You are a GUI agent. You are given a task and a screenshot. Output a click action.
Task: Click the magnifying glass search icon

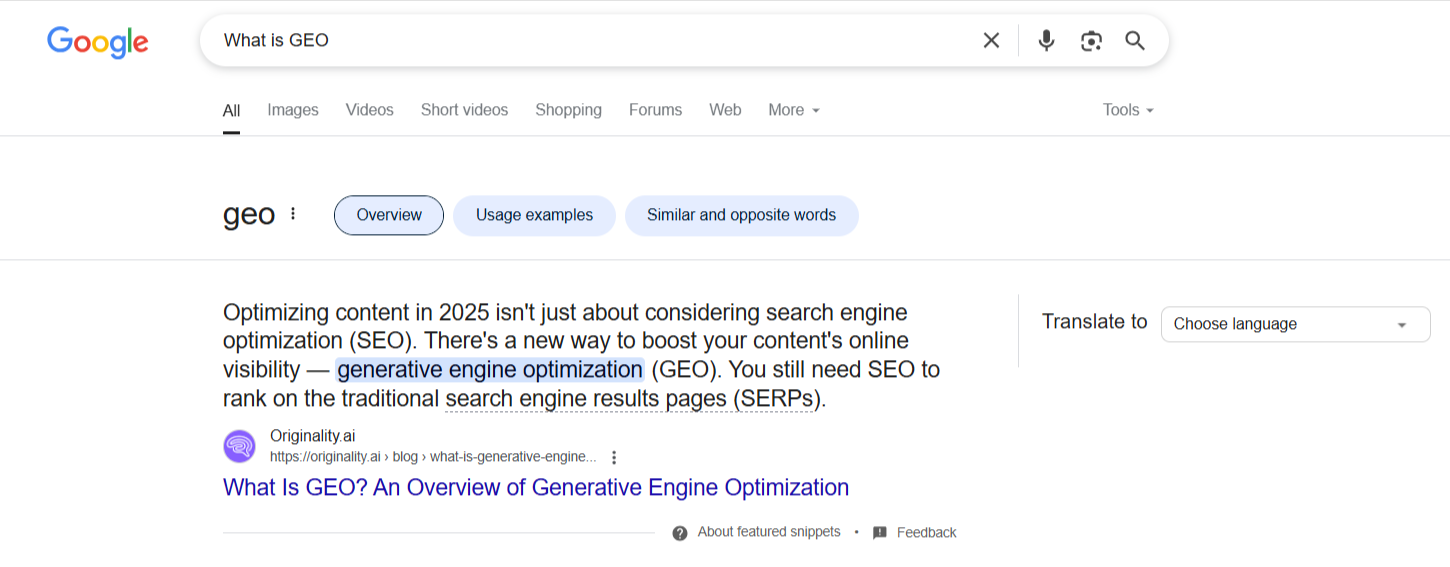click(1135, 40)
